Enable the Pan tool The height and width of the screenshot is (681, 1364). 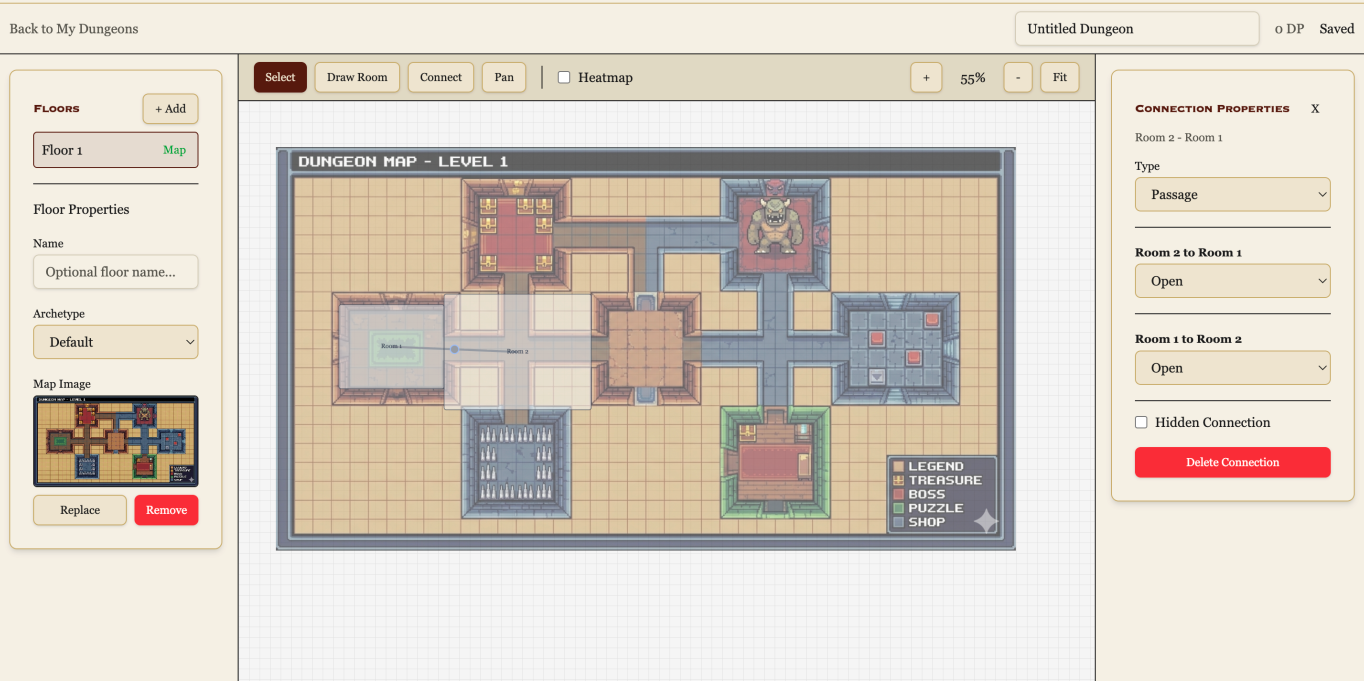(x=504, y=77)
